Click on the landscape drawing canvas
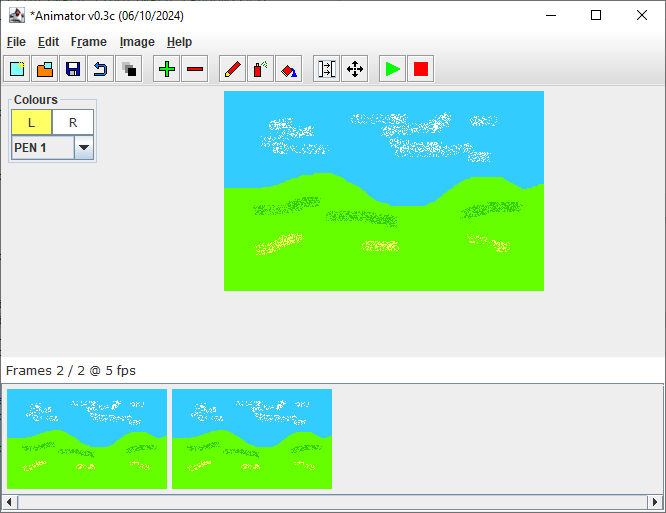The height and width of the screenshot is (513, 666). (x=384, y=191)
